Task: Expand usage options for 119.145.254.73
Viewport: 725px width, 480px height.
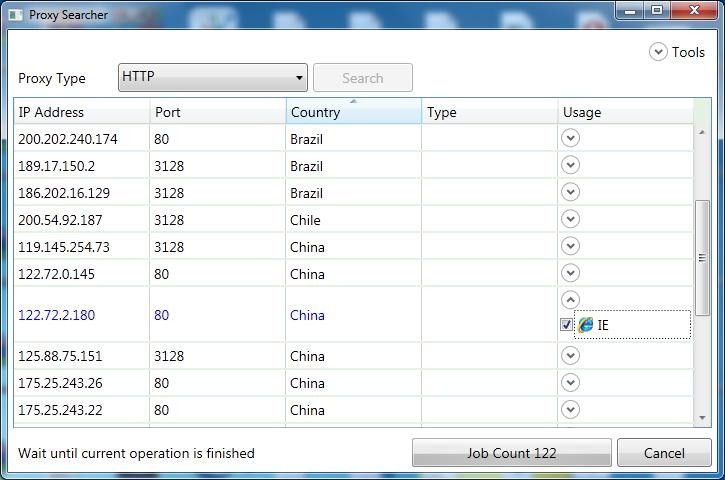Action: pos(571,246)
